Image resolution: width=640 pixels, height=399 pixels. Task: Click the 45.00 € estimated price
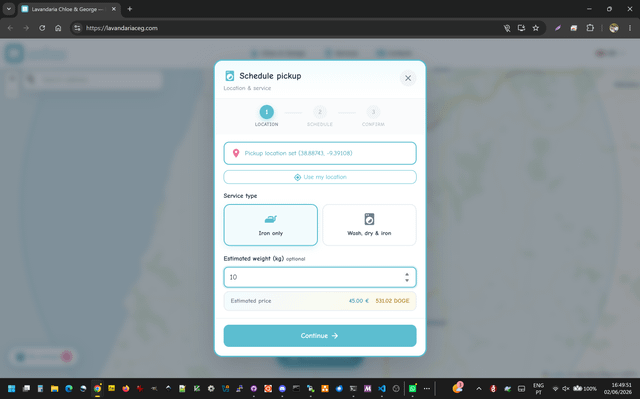358,301
